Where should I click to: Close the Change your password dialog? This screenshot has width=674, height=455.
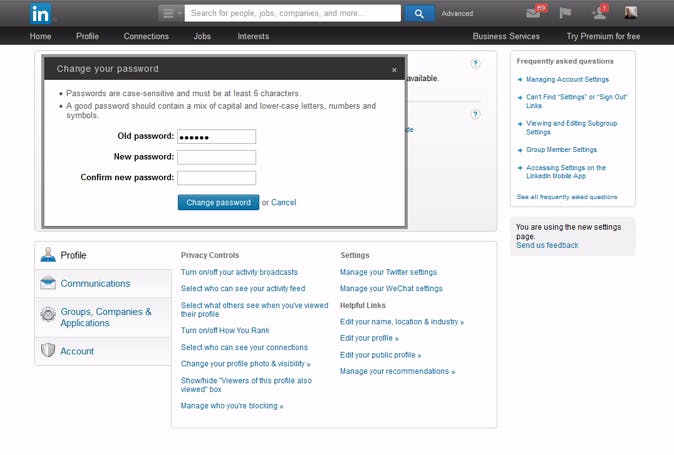[x=394, y=70]
